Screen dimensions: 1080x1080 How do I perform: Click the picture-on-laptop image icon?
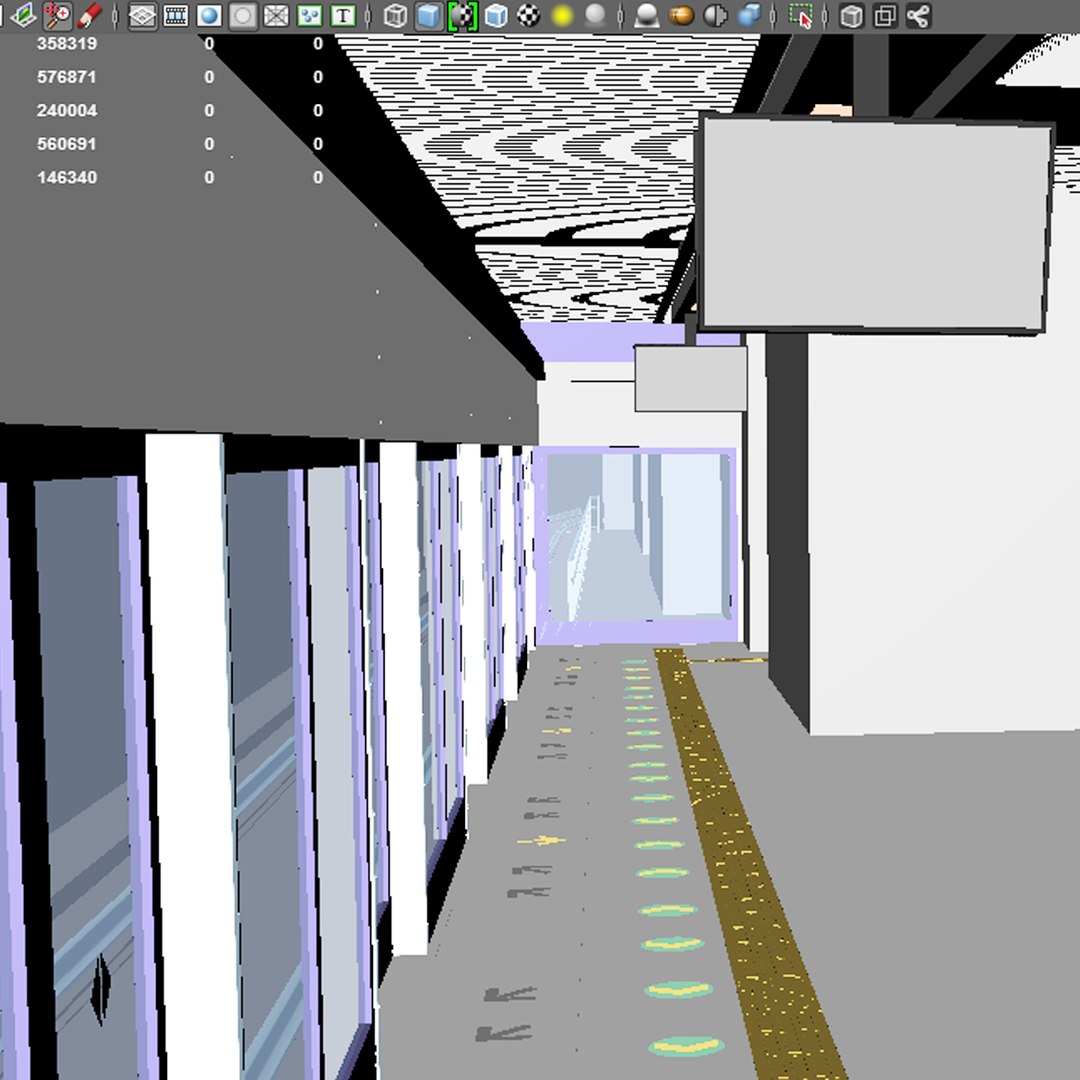pyautogui.click(x=24, y=15)
